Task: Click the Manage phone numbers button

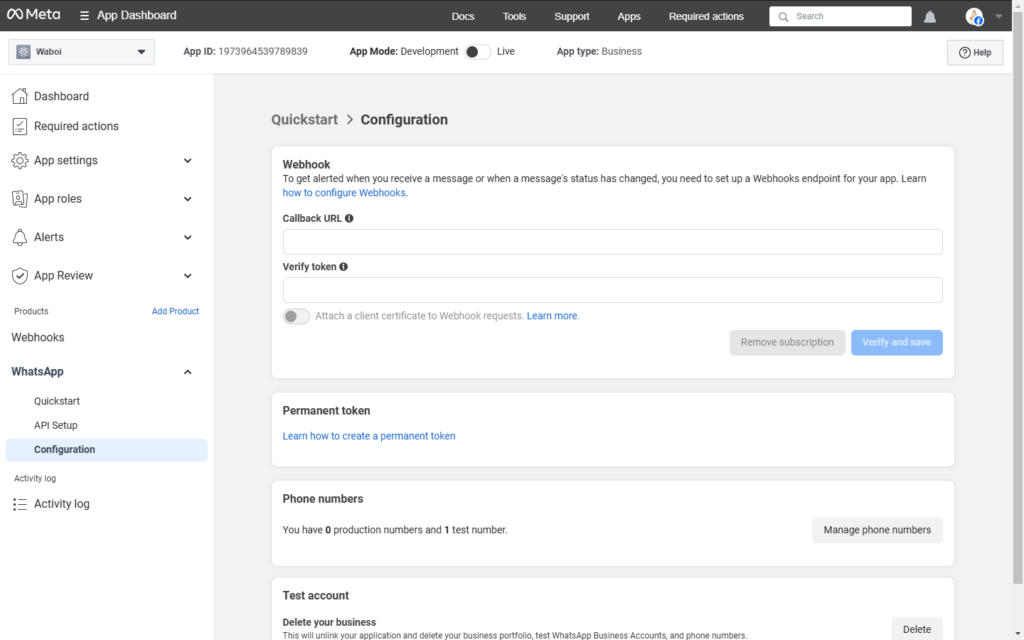Action: click(877, 530)
